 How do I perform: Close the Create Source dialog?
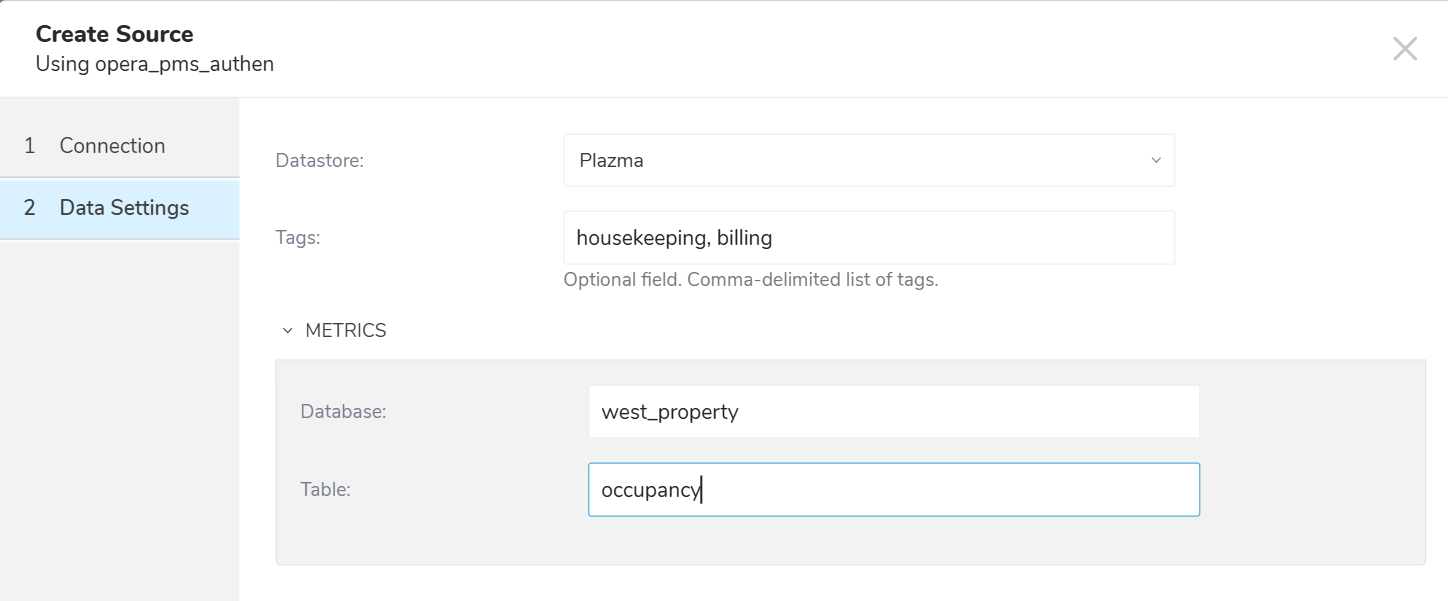pyautogui.click(x=1405, y=49)
